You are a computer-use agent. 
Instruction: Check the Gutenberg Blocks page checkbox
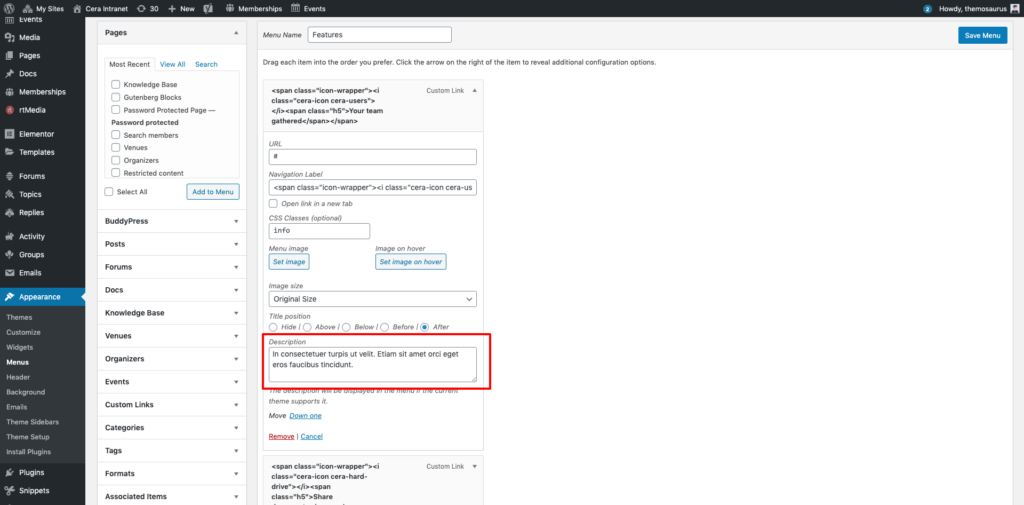(x=116, y=97)
